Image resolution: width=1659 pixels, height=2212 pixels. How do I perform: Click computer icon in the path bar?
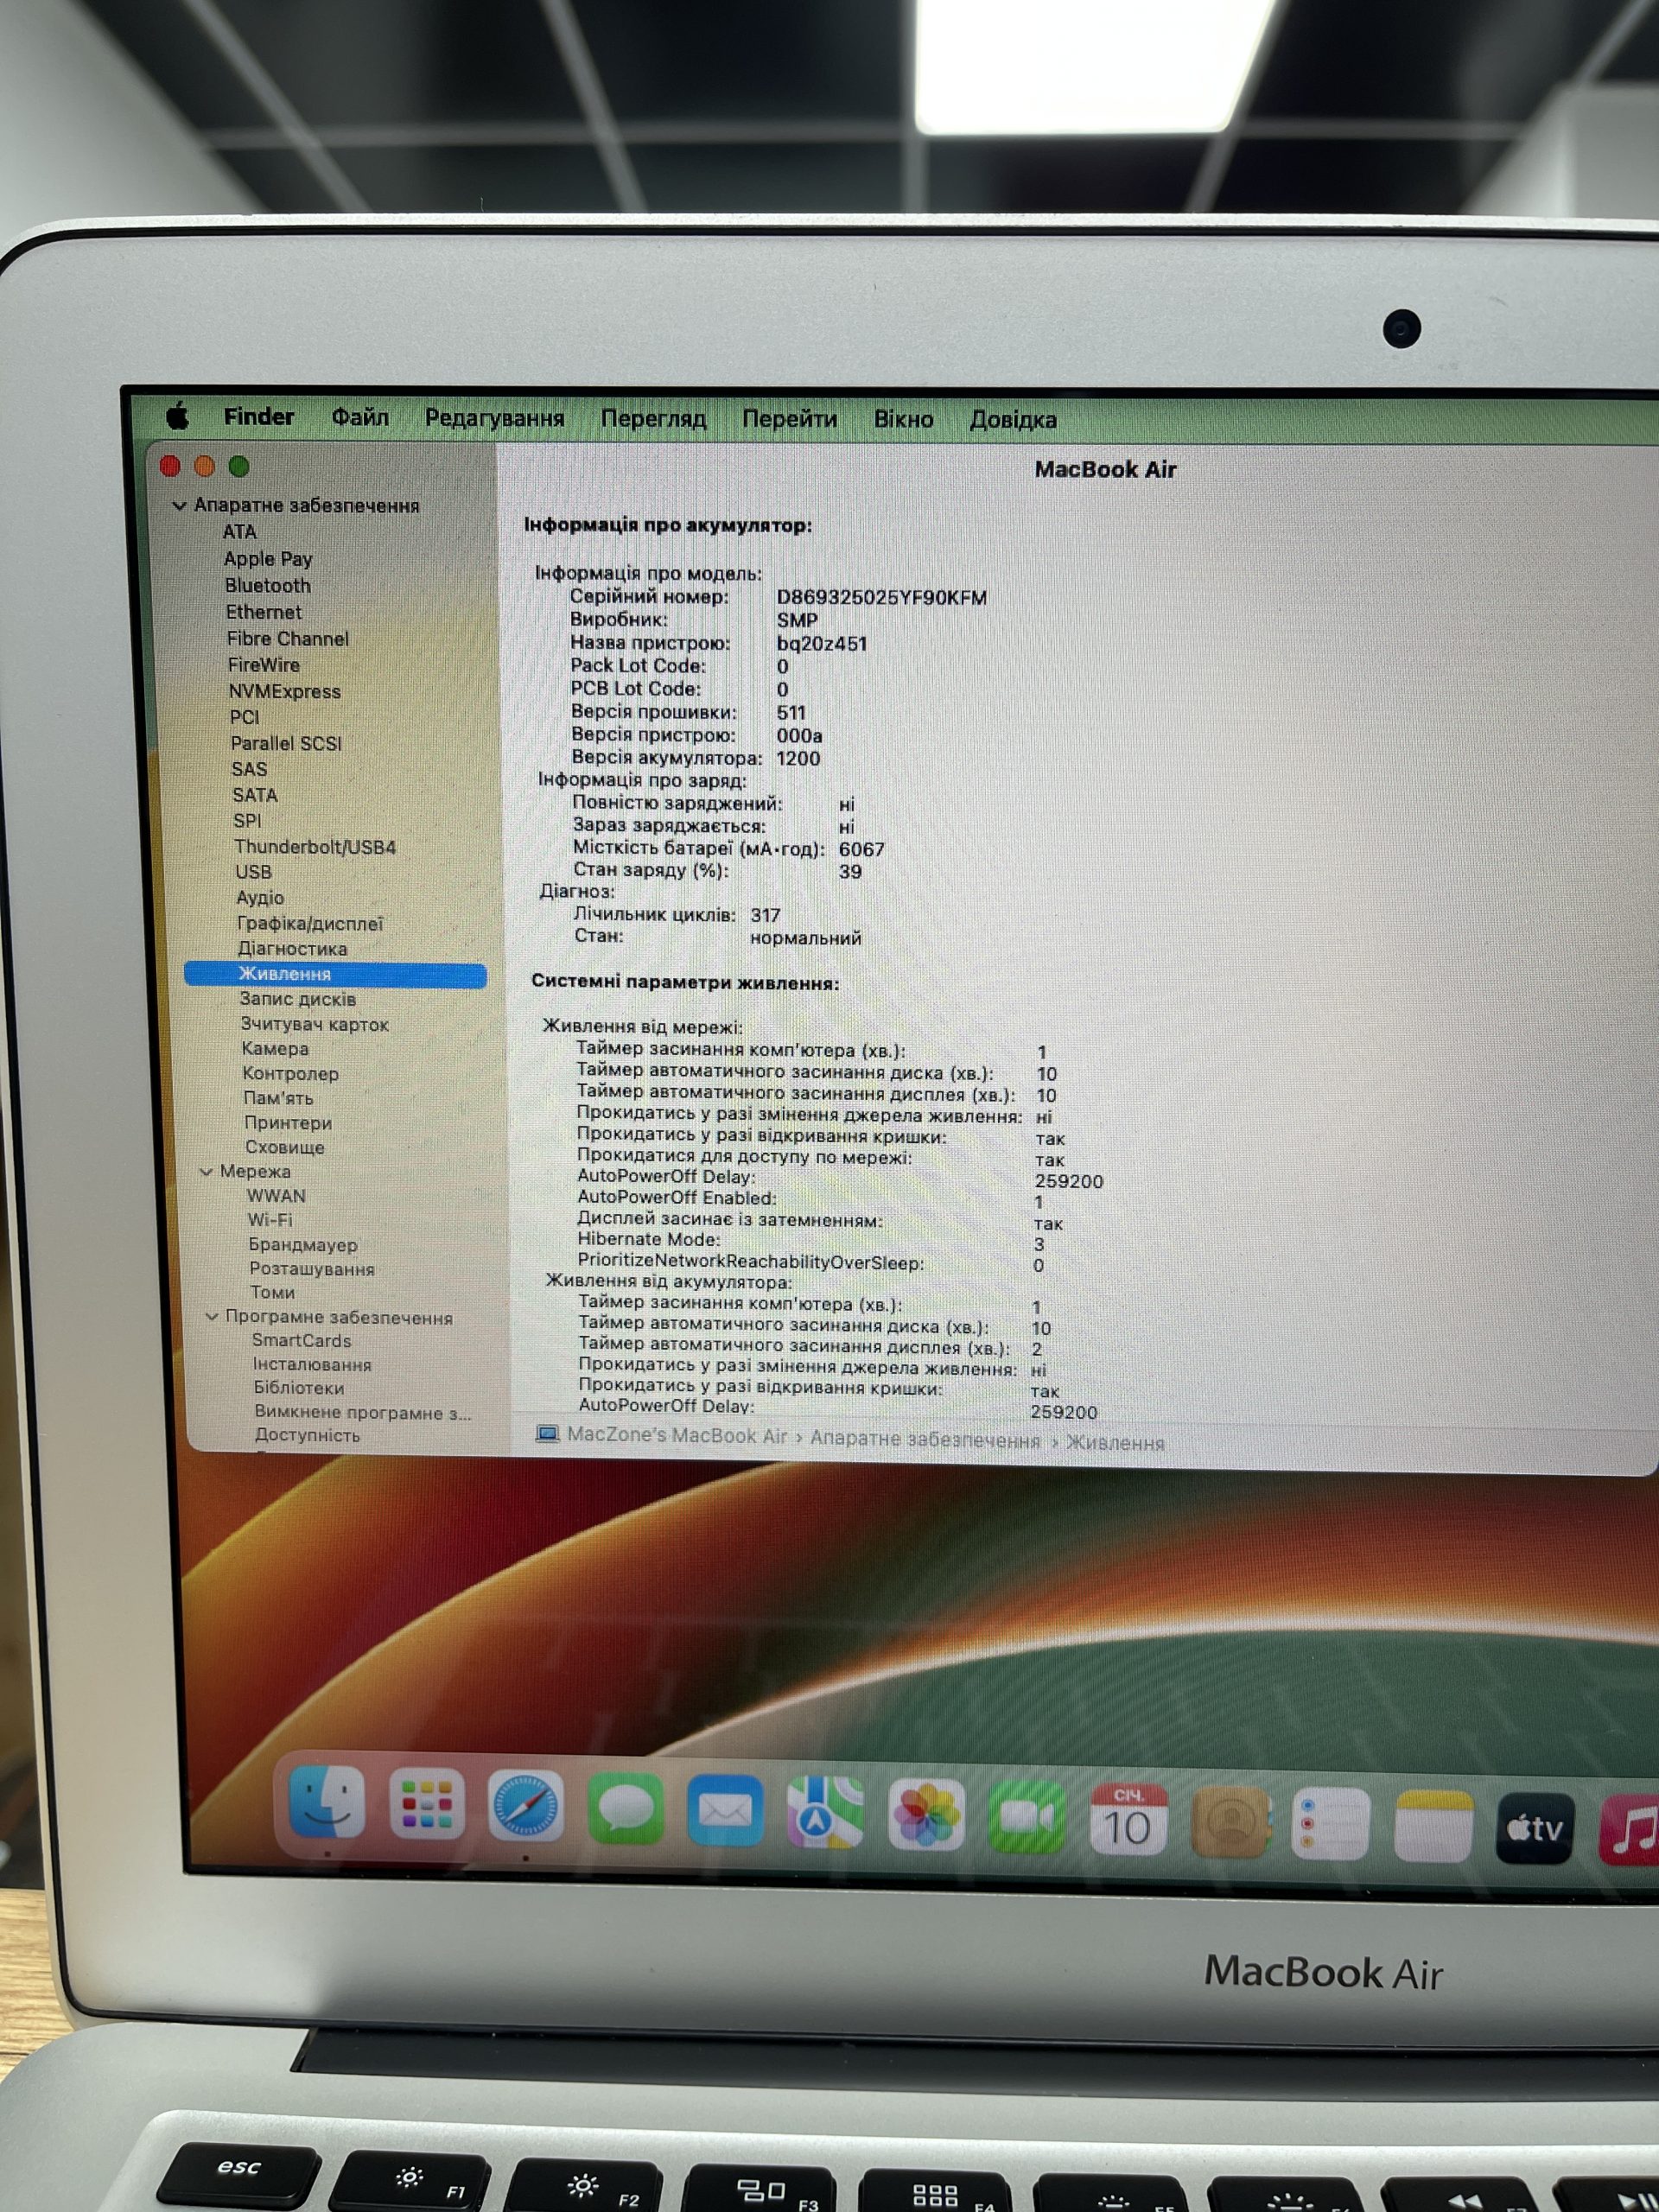(547, 1434)
